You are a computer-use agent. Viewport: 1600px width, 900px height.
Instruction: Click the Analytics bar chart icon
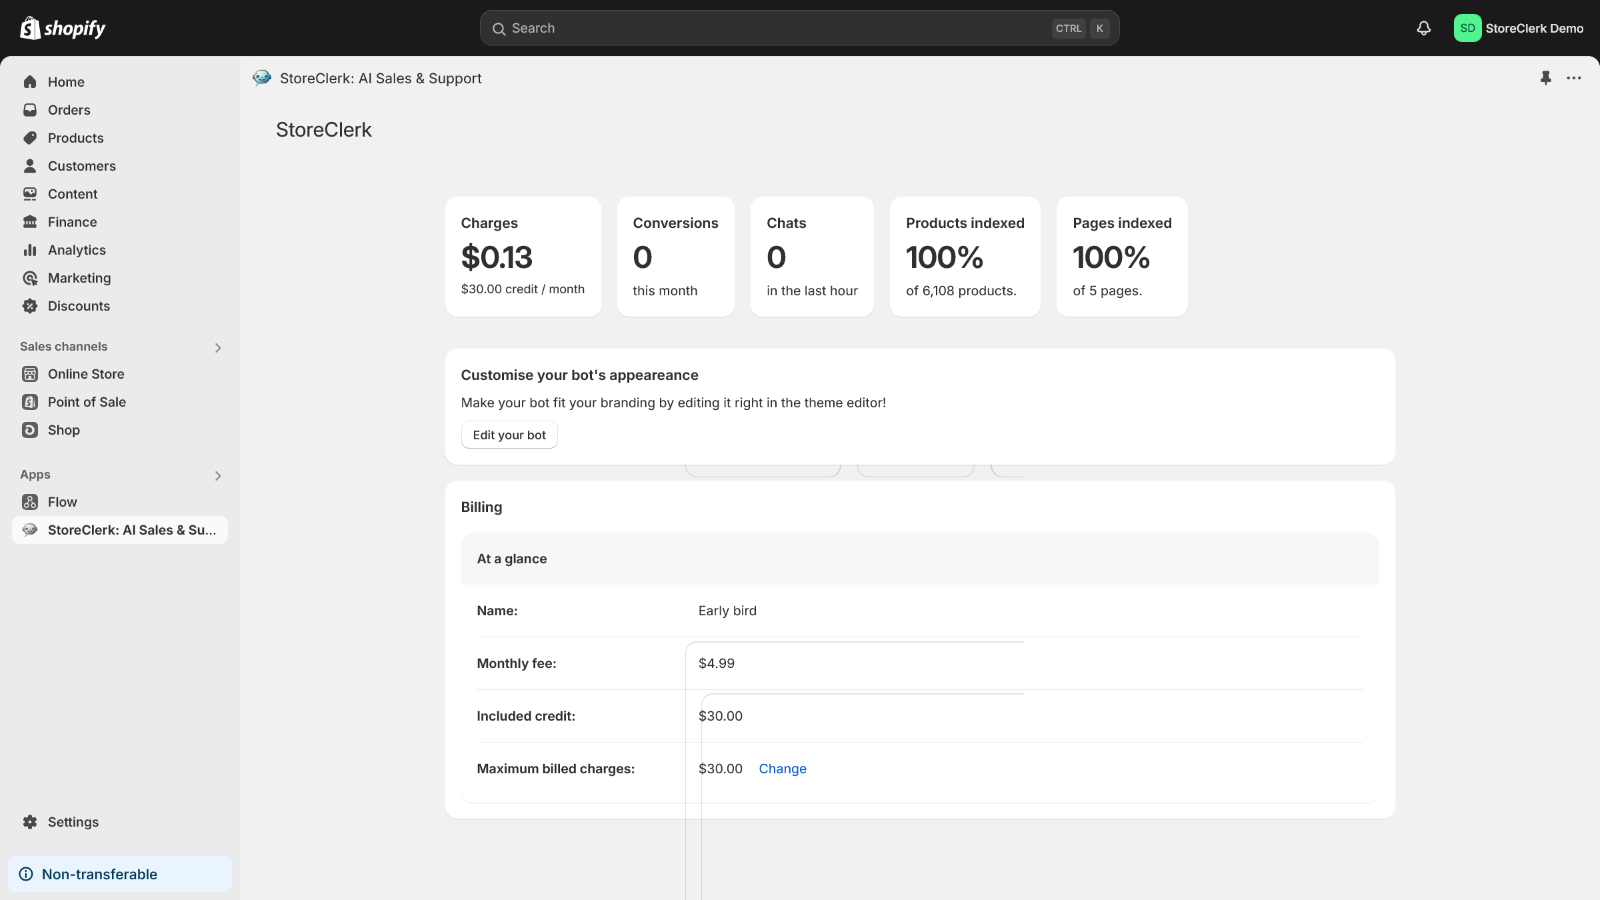30,250
